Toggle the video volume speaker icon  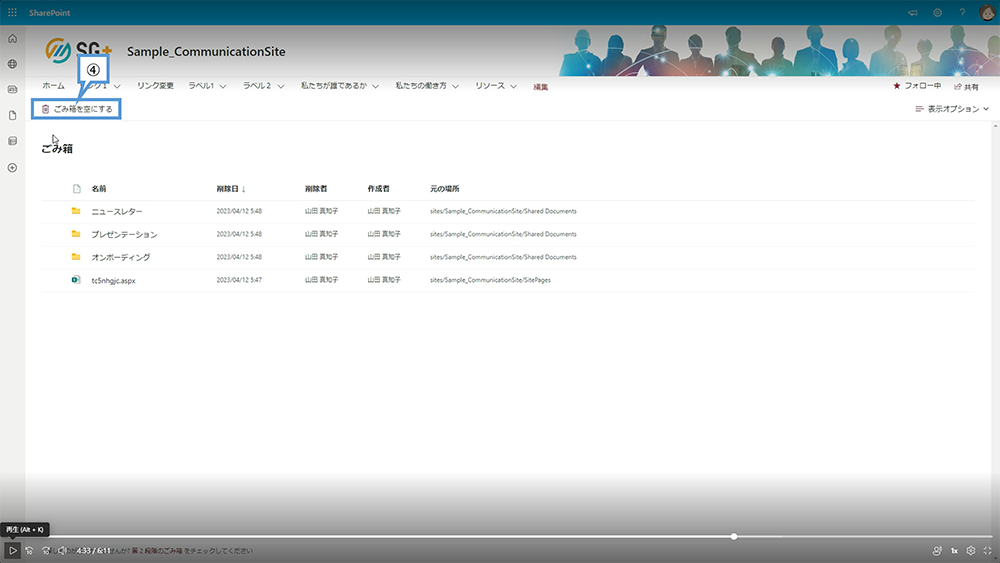click(x=62, y=551)
